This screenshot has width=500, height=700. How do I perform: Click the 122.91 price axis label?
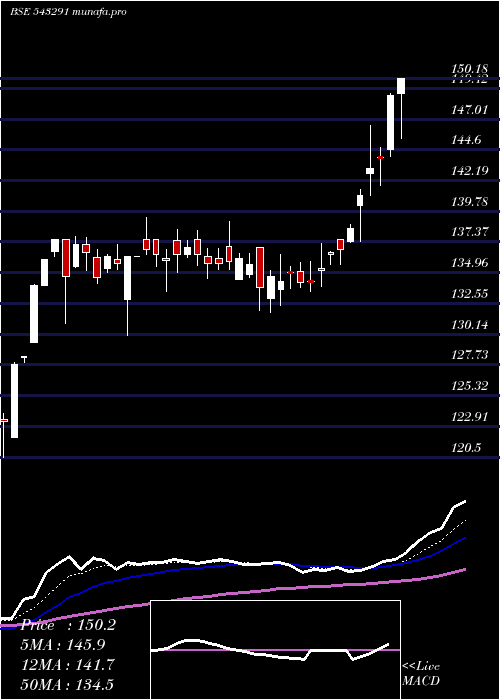(x=470, y=417)
